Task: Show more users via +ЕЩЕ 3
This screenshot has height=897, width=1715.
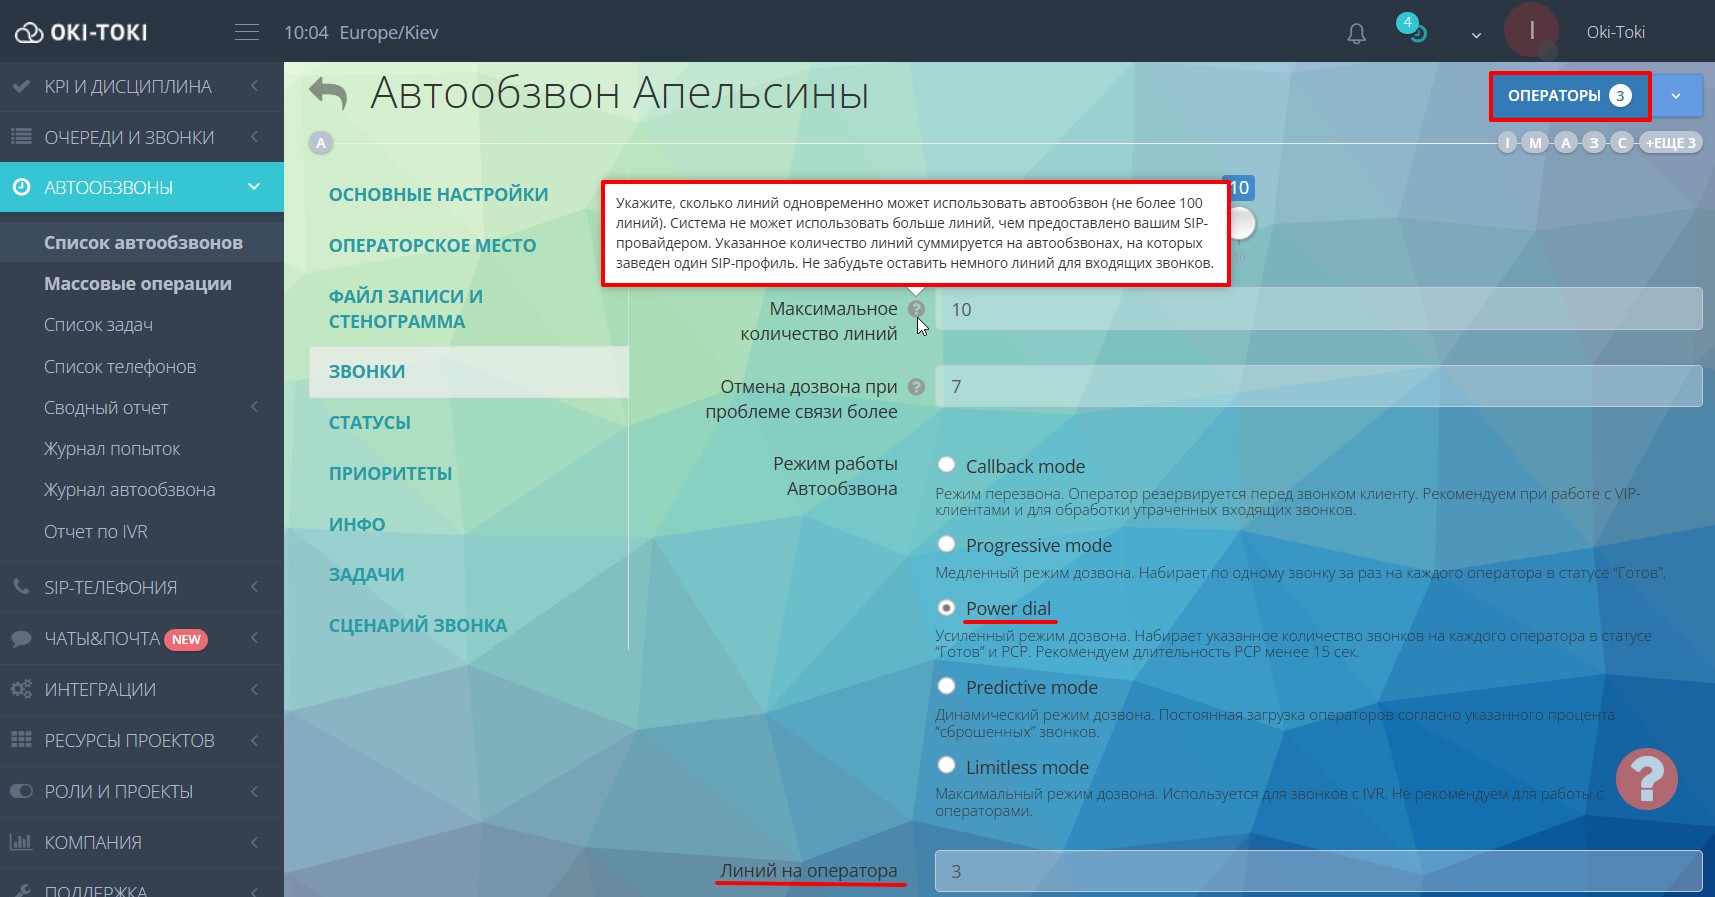Action: click(x=1671, y=143)
